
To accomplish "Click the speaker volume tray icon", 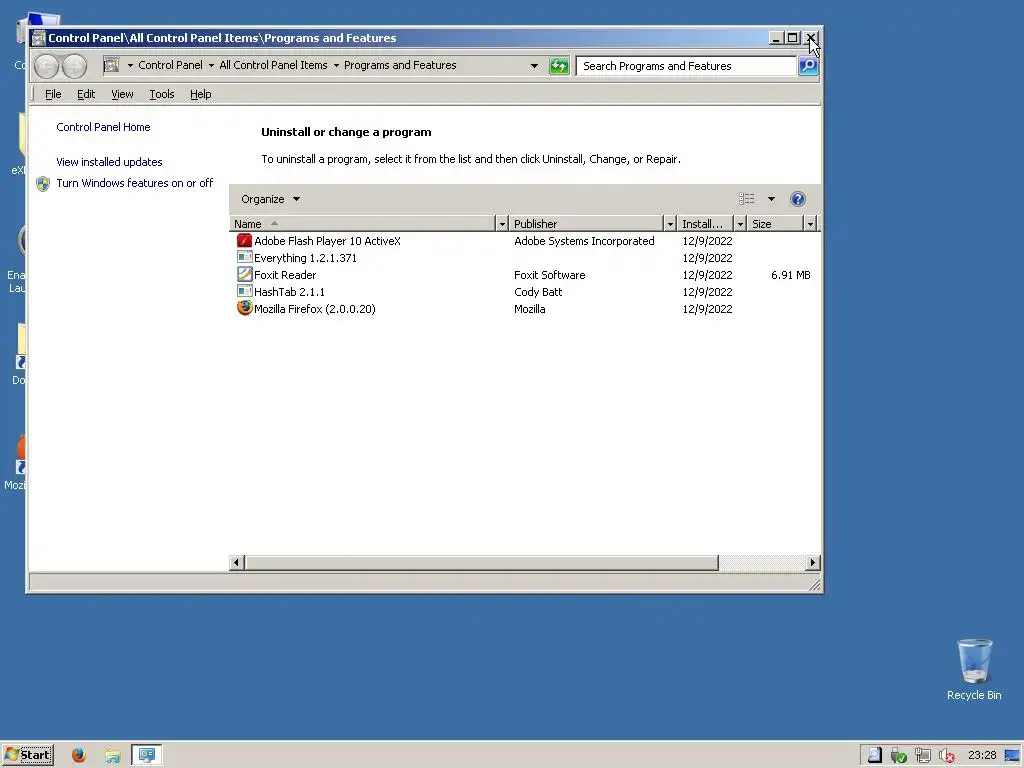I will pyautogui.click(x=946, y=756).
